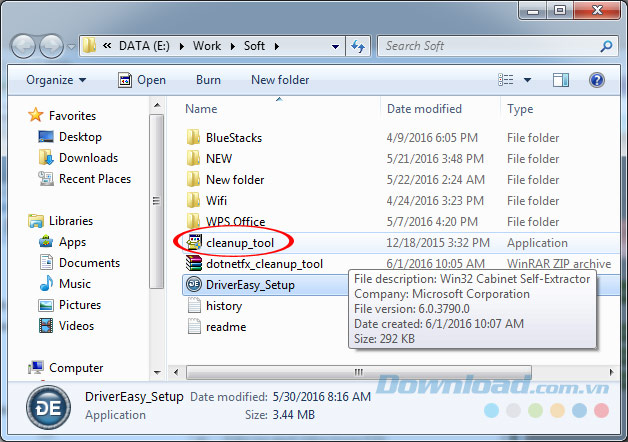628x442 pixels.
Task: Select Computer in the navigation pane
Action: point(66,368)
